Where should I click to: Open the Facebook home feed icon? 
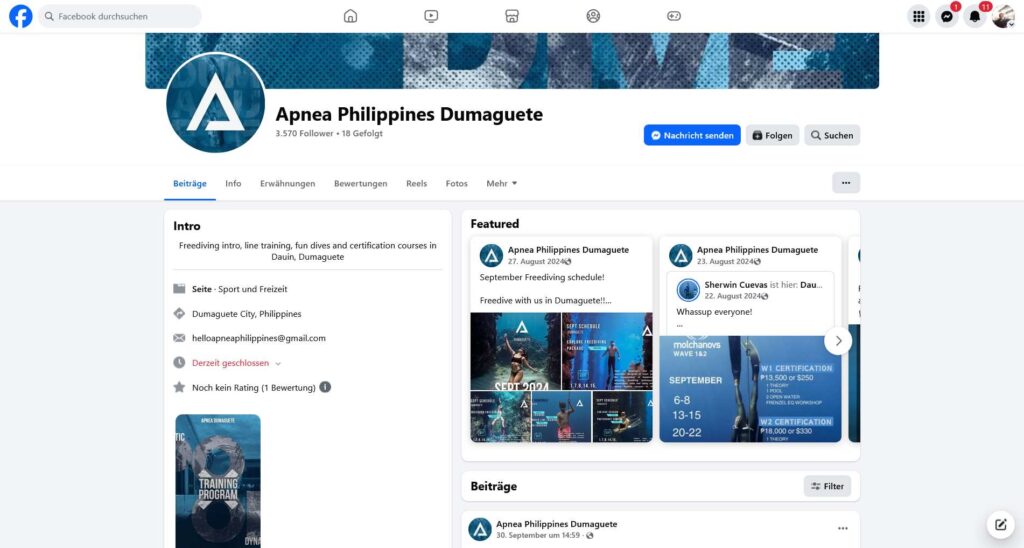coord(350,16)
